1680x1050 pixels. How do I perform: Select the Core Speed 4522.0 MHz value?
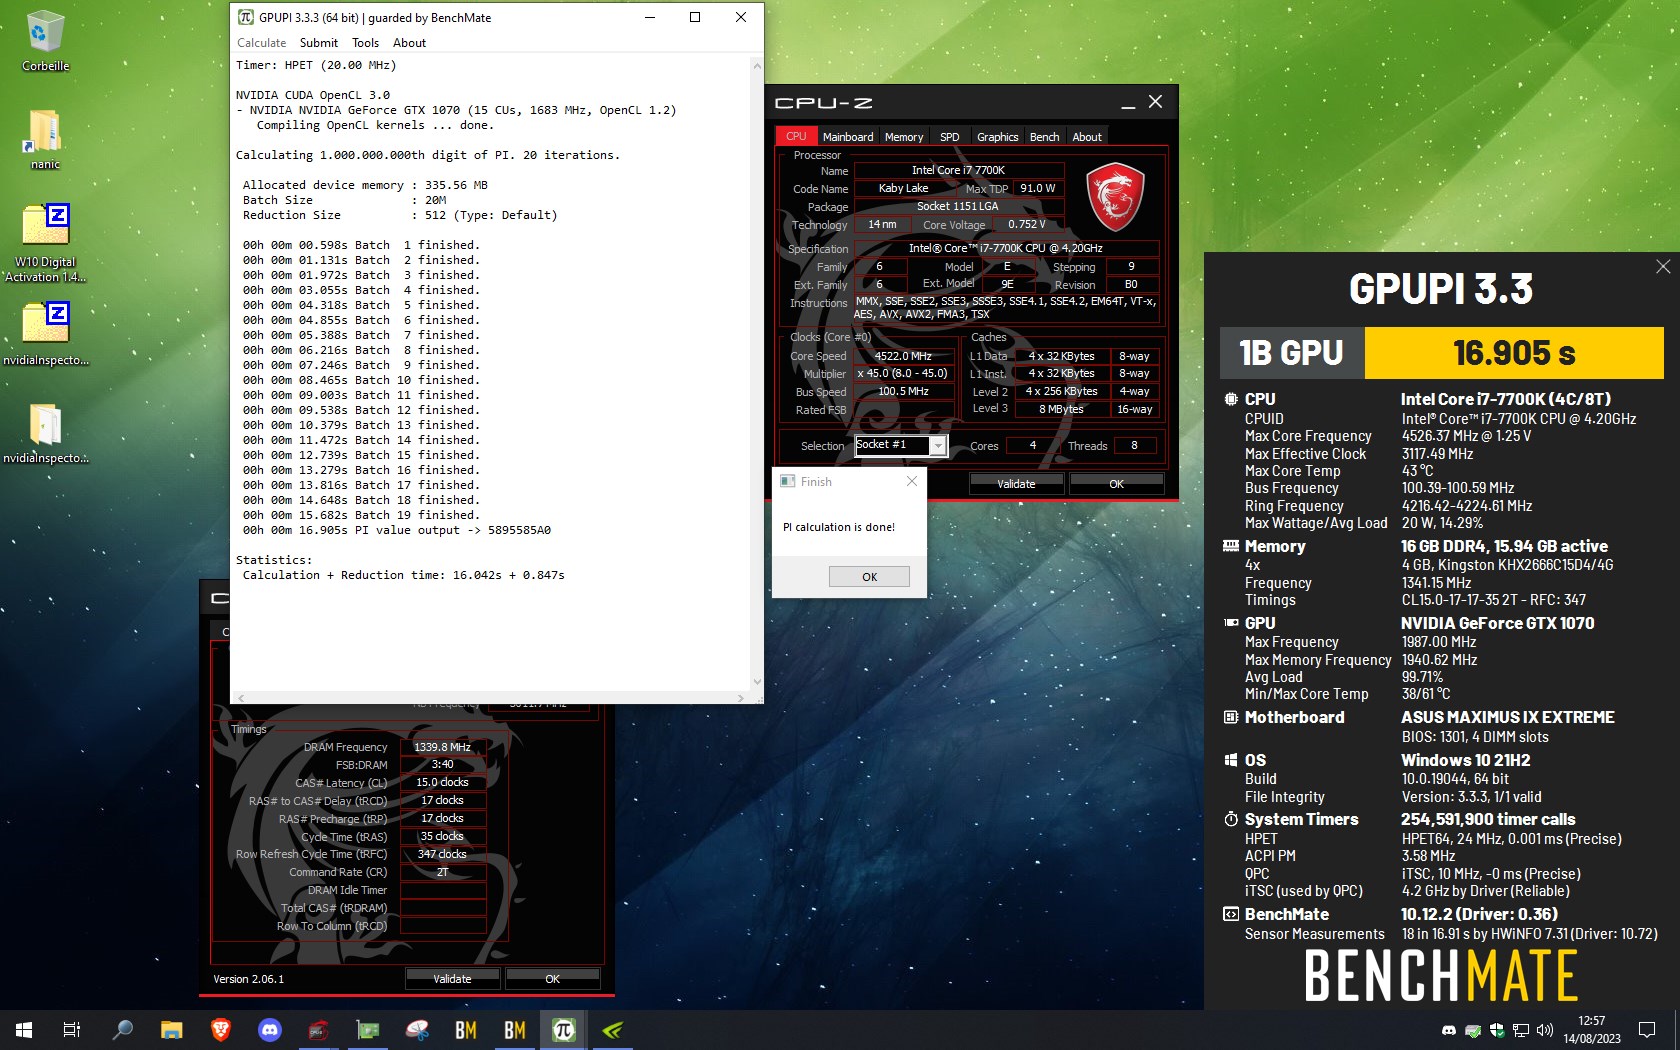pos(903,356)
